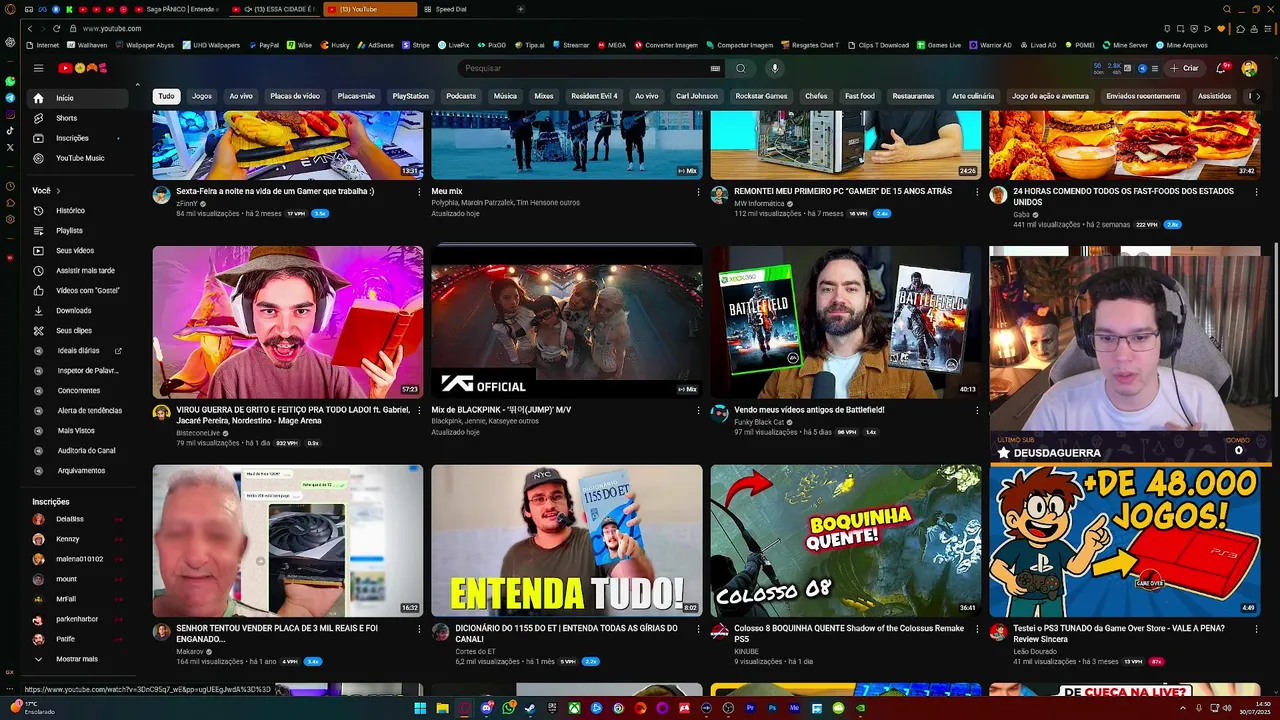Start voice search with microphone icon

(774, 68)
